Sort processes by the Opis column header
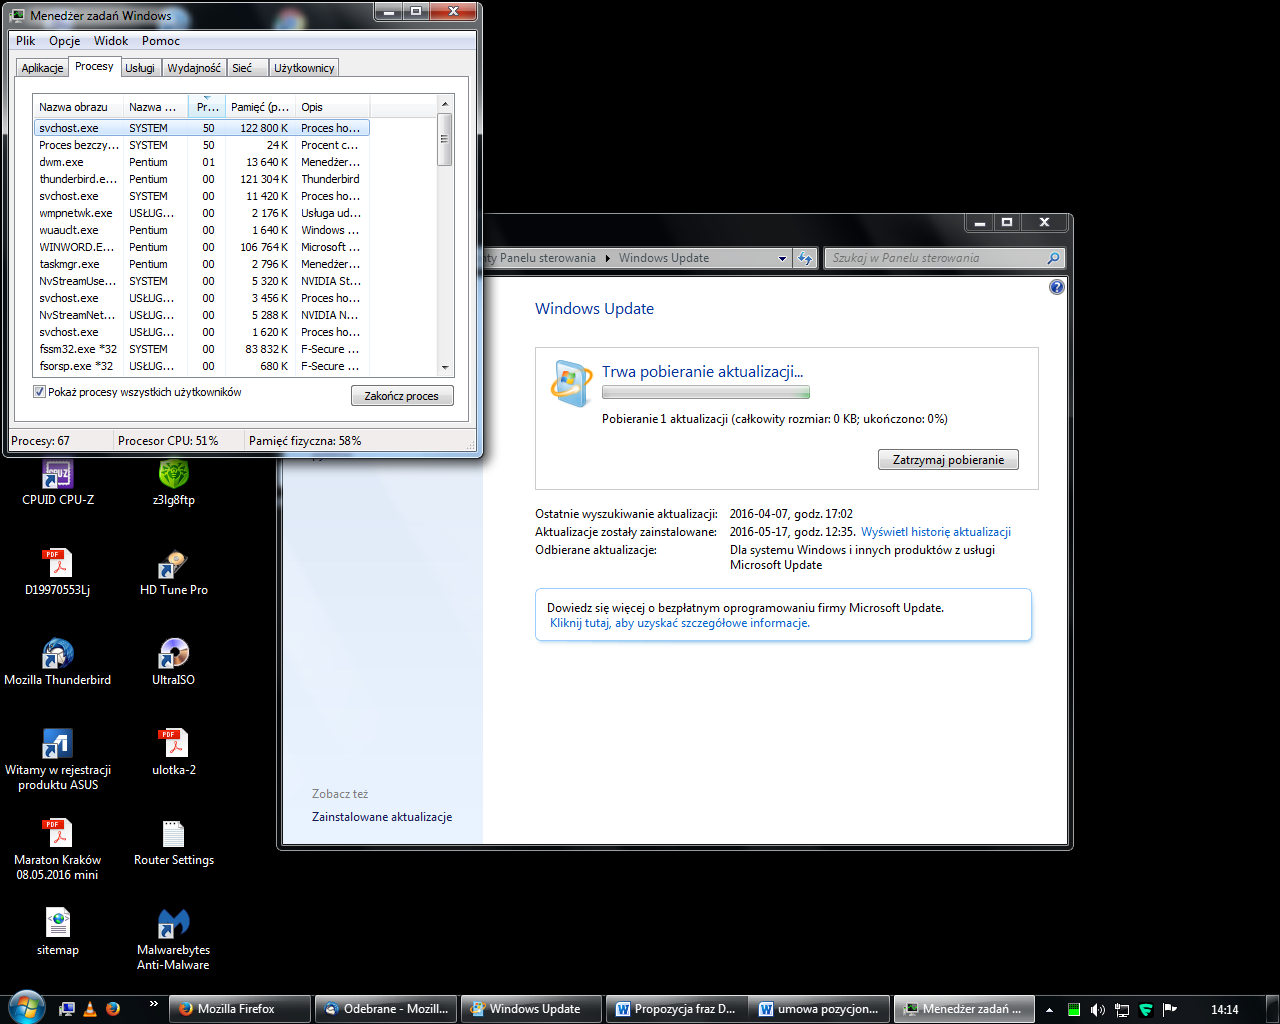This screenshot has height=1024, width=1280. (333, 107)
